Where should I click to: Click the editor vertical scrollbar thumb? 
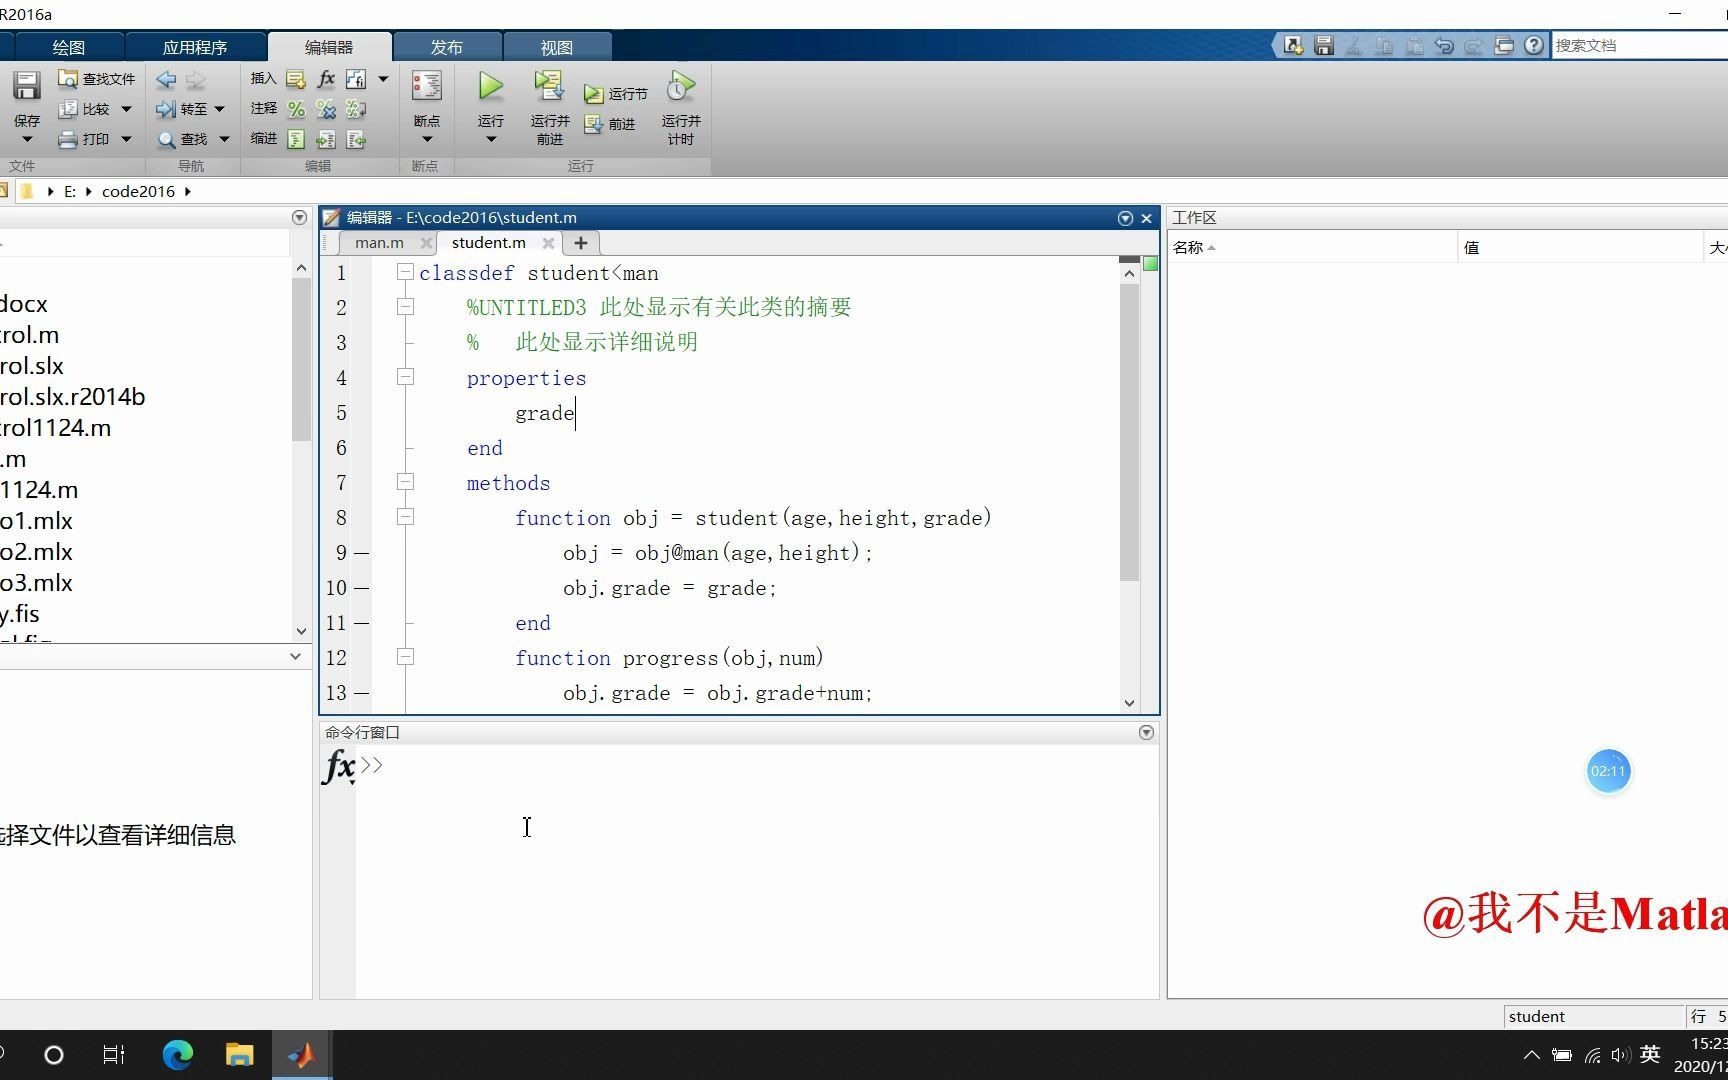tap(1129, 432)
